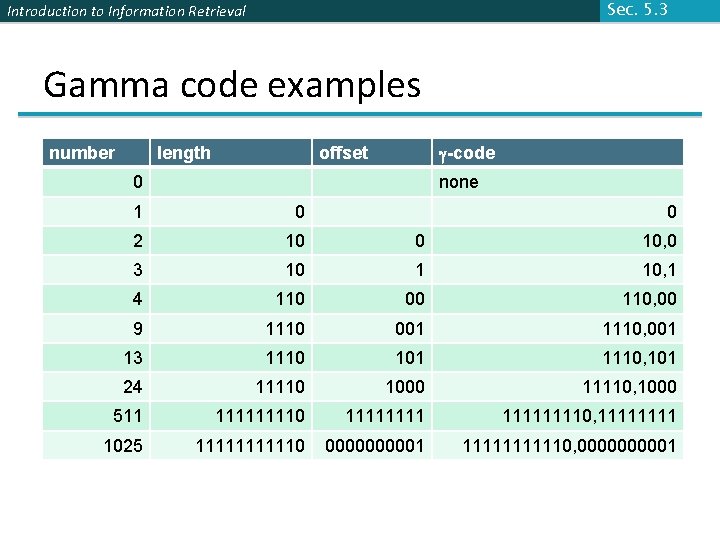
Task: Select the length cell '111111110'
Action: pyautogui.click(x=231, y=416)
